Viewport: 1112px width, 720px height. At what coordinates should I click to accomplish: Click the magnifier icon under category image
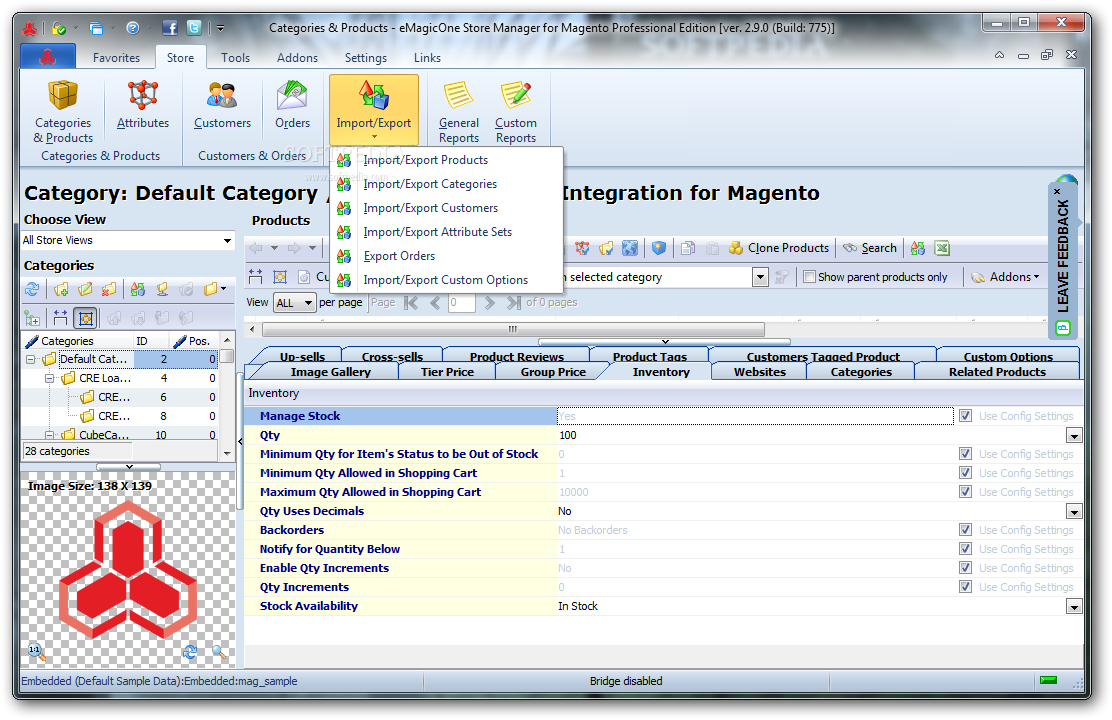tap(219, 652)
